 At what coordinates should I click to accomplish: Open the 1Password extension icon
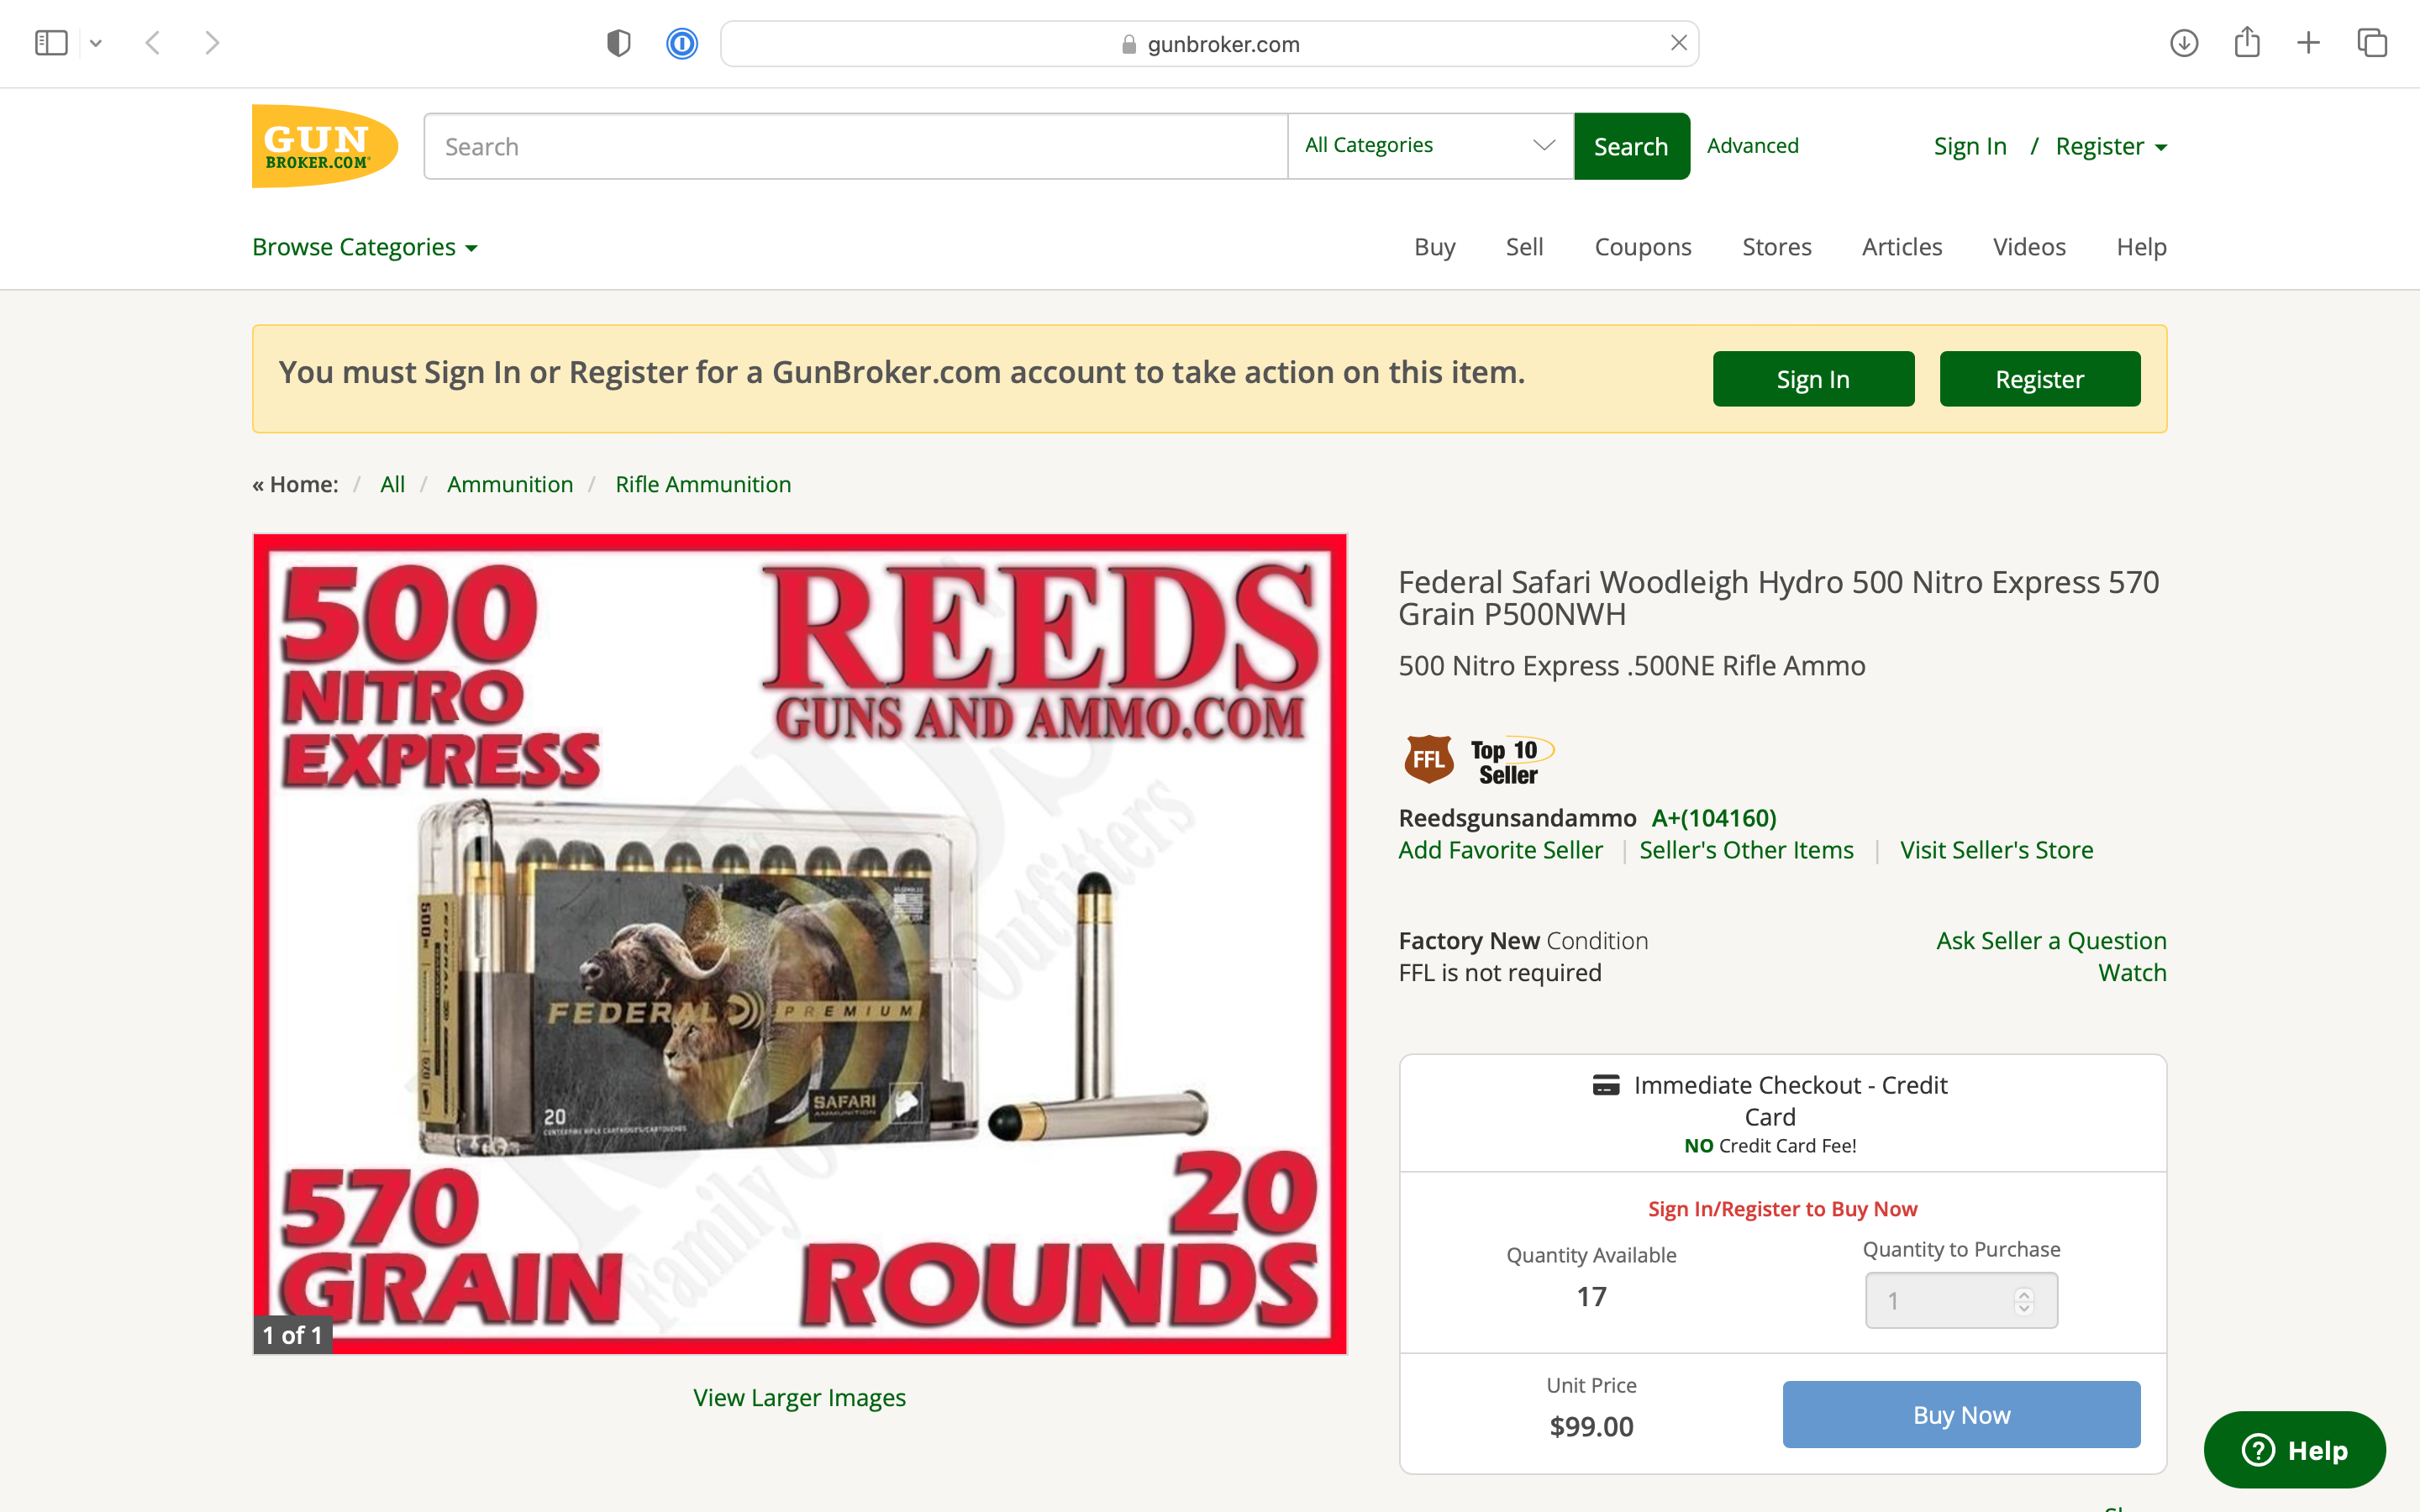[x=682, y=43]
